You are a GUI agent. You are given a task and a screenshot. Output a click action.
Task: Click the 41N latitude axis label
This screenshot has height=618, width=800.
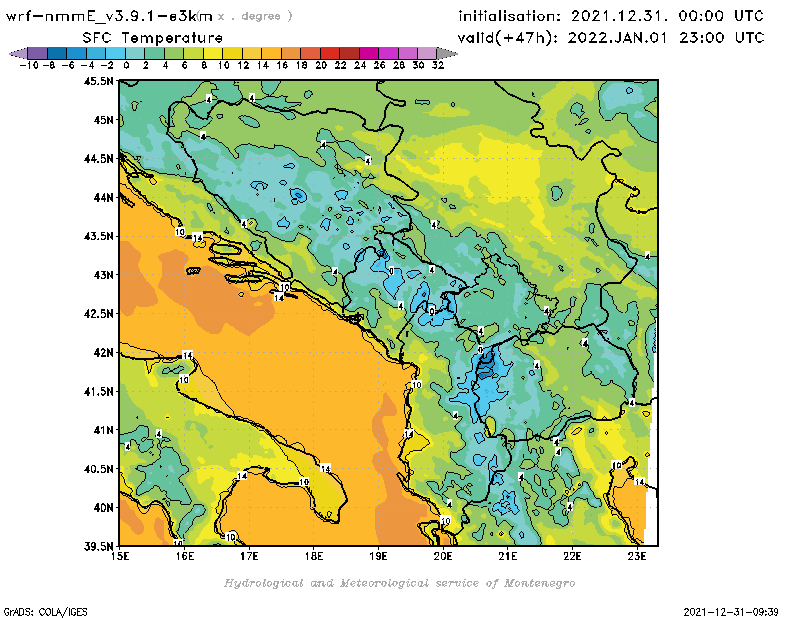coord(104,430)
